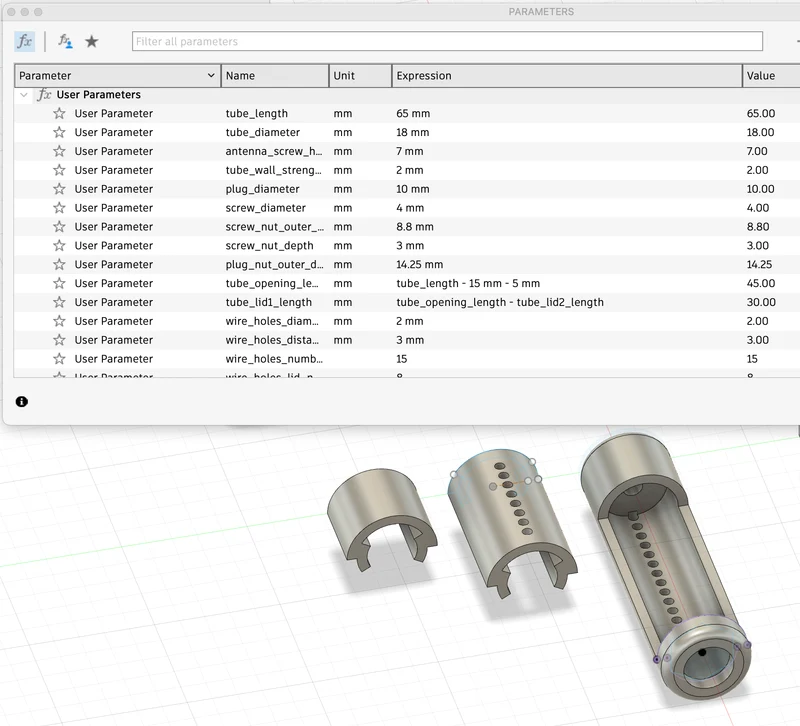Select the screw_diameter name cell
This screenshot has width=800, height=726.
click(265, 208)
